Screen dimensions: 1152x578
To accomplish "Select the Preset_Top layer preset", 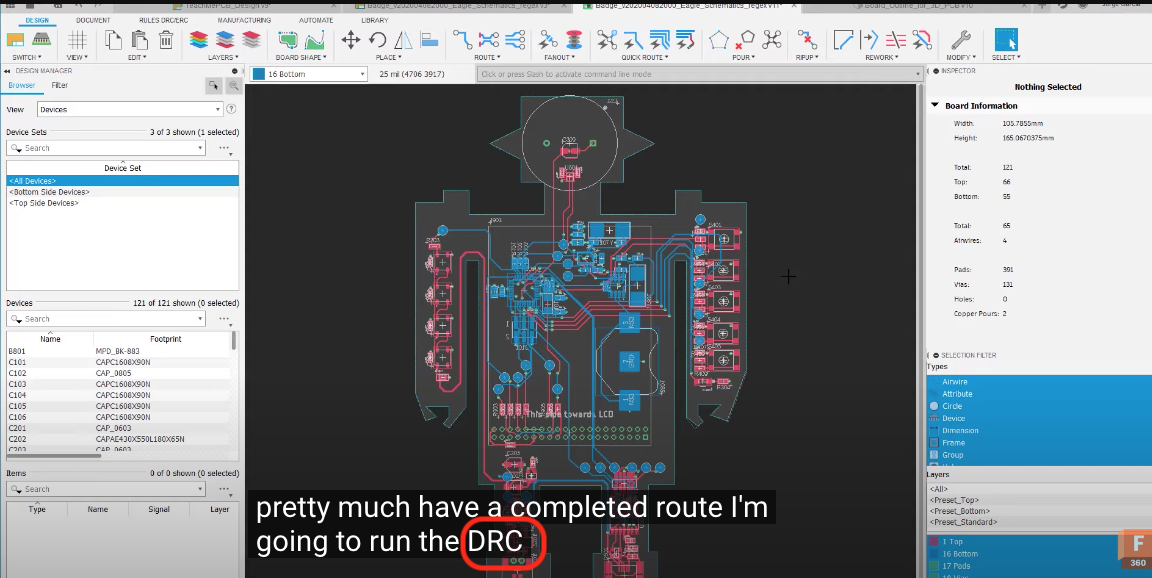I will [953, 499].
